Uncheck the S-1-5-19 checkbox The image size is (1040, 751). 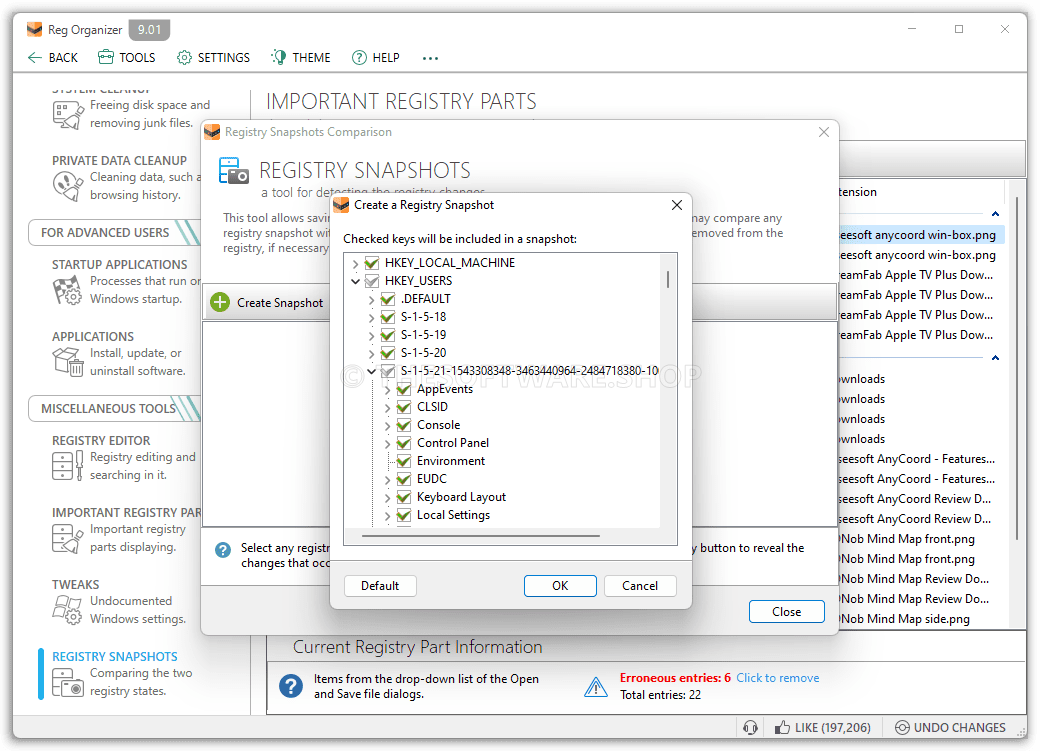pyautogui.click(x=387, y=334)
